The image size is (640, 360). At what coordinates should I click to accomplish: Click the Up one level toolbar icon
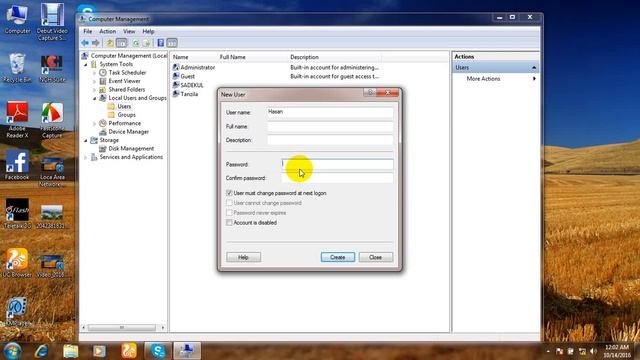point(110,43)
